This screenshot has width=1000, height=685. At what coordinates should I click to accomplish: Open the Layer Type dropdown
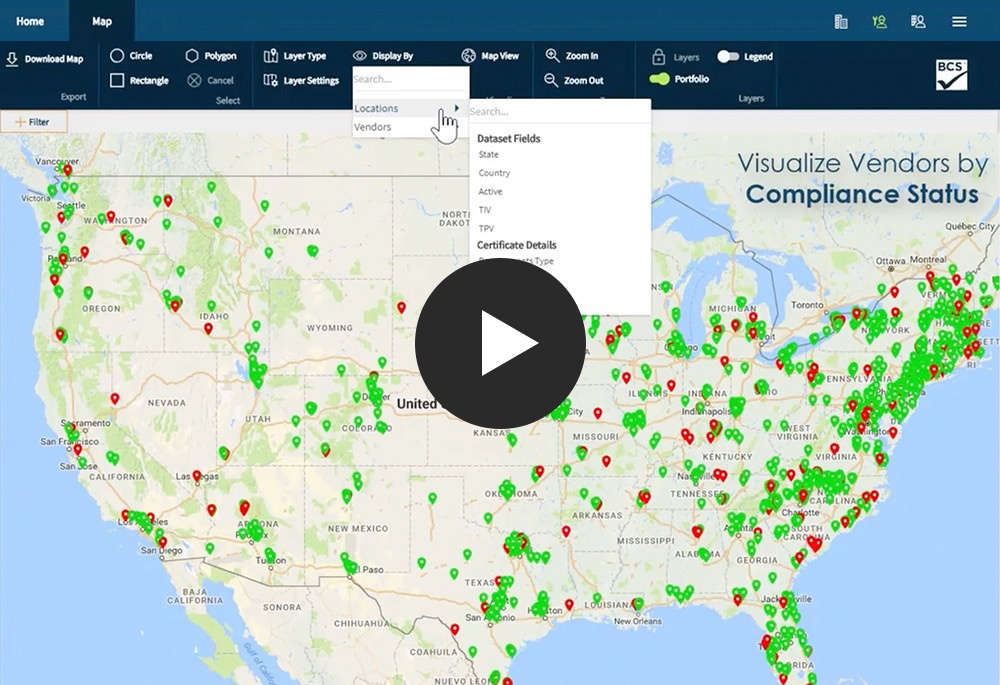(x=295, y=56)
